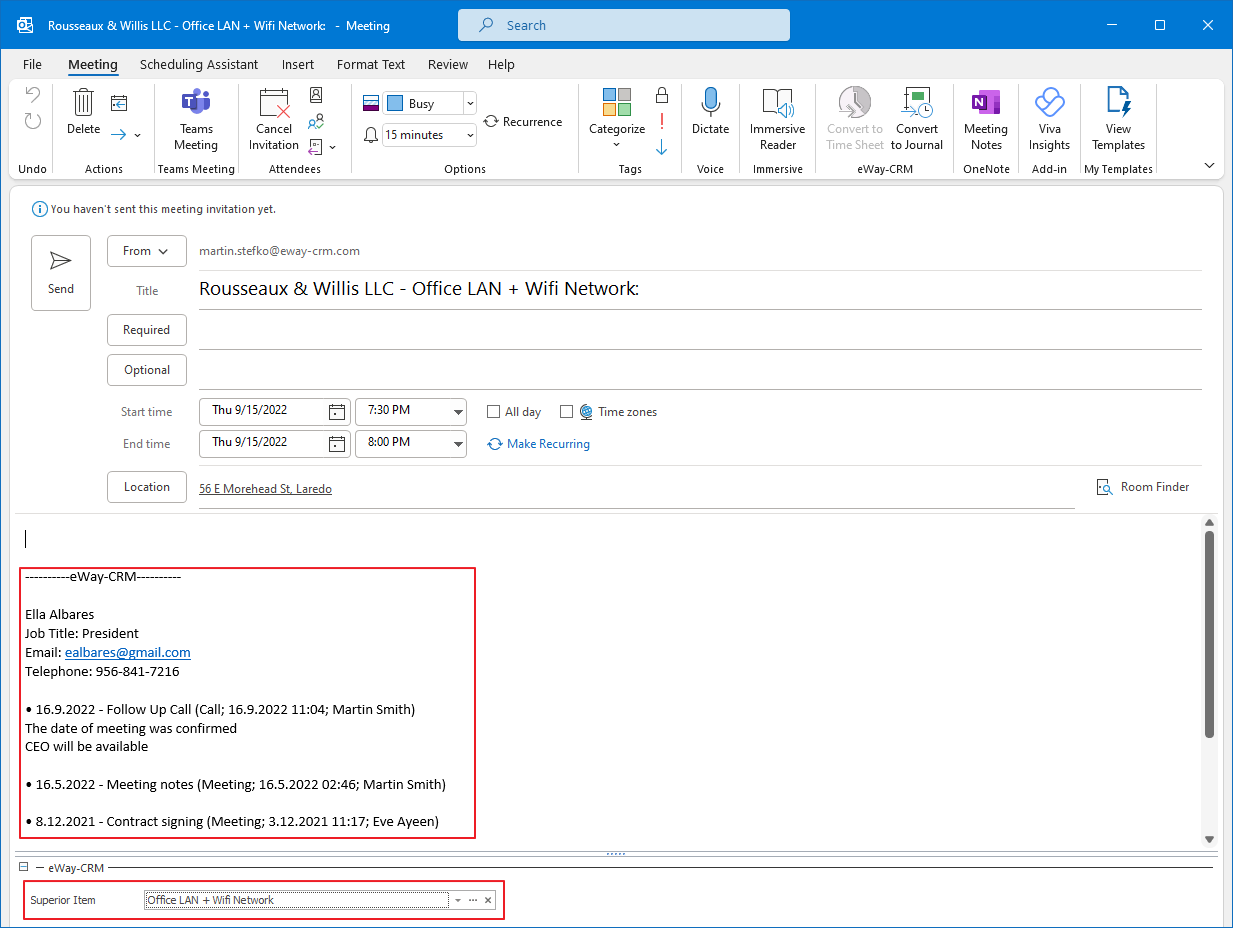Click the message body scrollbar thumb
Viewport: 1233px width, 928px height.
[1209, 635]
